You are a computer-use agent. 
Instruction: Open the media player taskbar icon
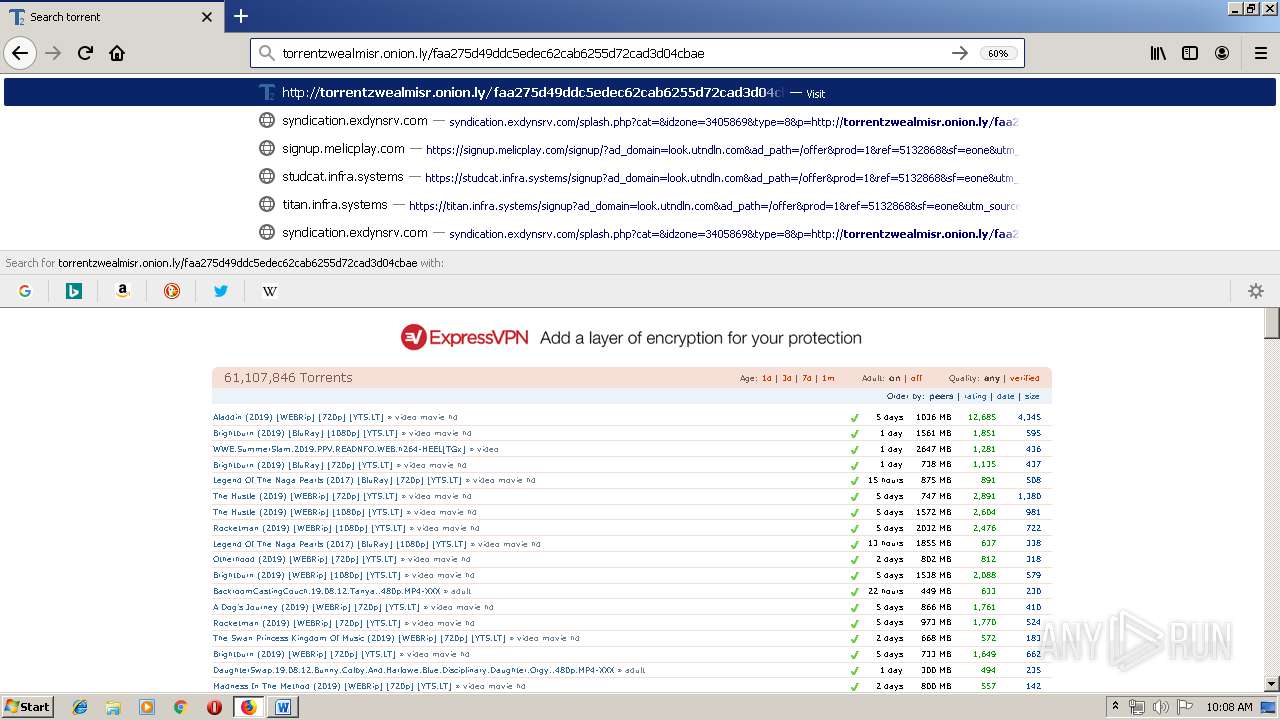coord(147,707)
